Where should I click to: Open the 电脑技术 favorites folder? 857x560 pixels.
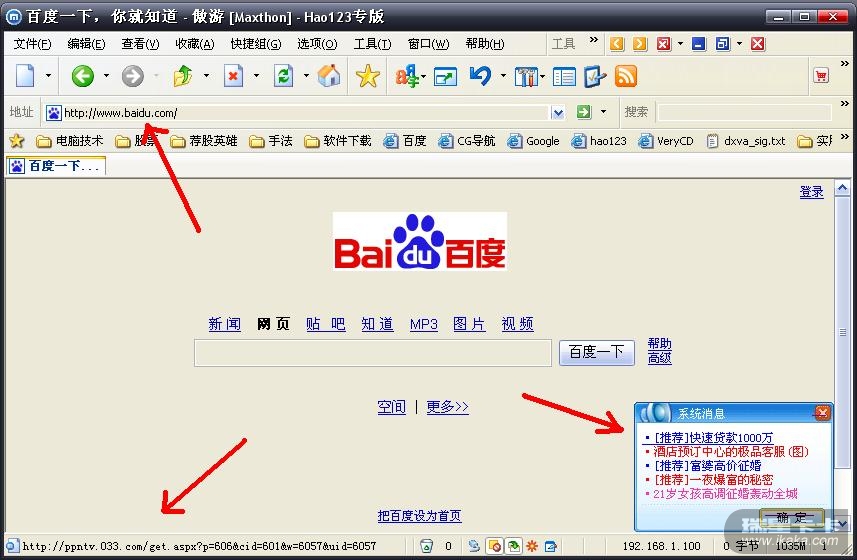coord(70,141)
